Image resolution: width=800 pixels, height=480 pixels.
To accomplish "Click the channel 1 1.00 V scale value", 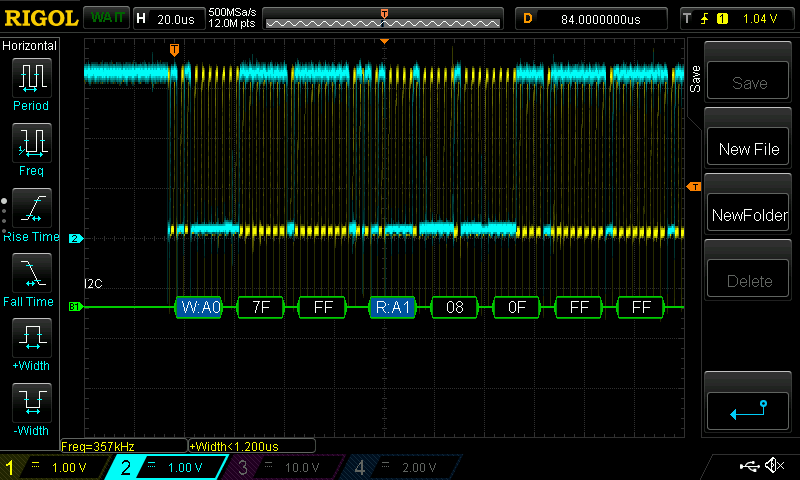I will 69,467.
